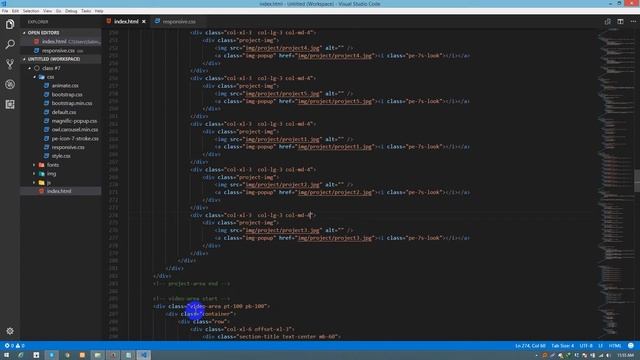
Task: Open the Edit menu
Action: [15, 11]
